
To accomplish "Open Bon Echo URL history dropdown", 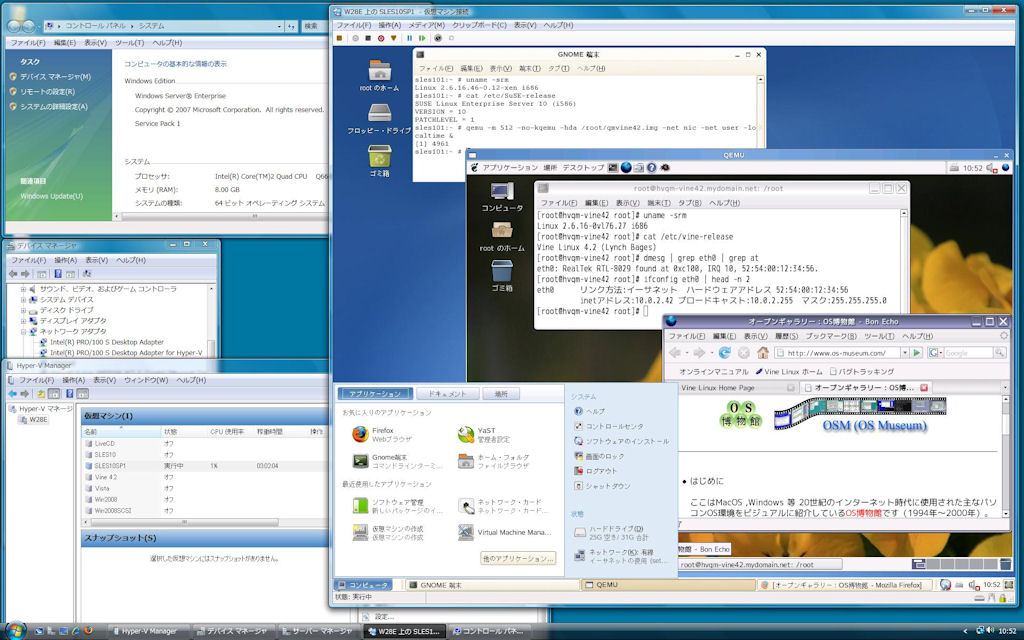I will [x=904, y=353].
